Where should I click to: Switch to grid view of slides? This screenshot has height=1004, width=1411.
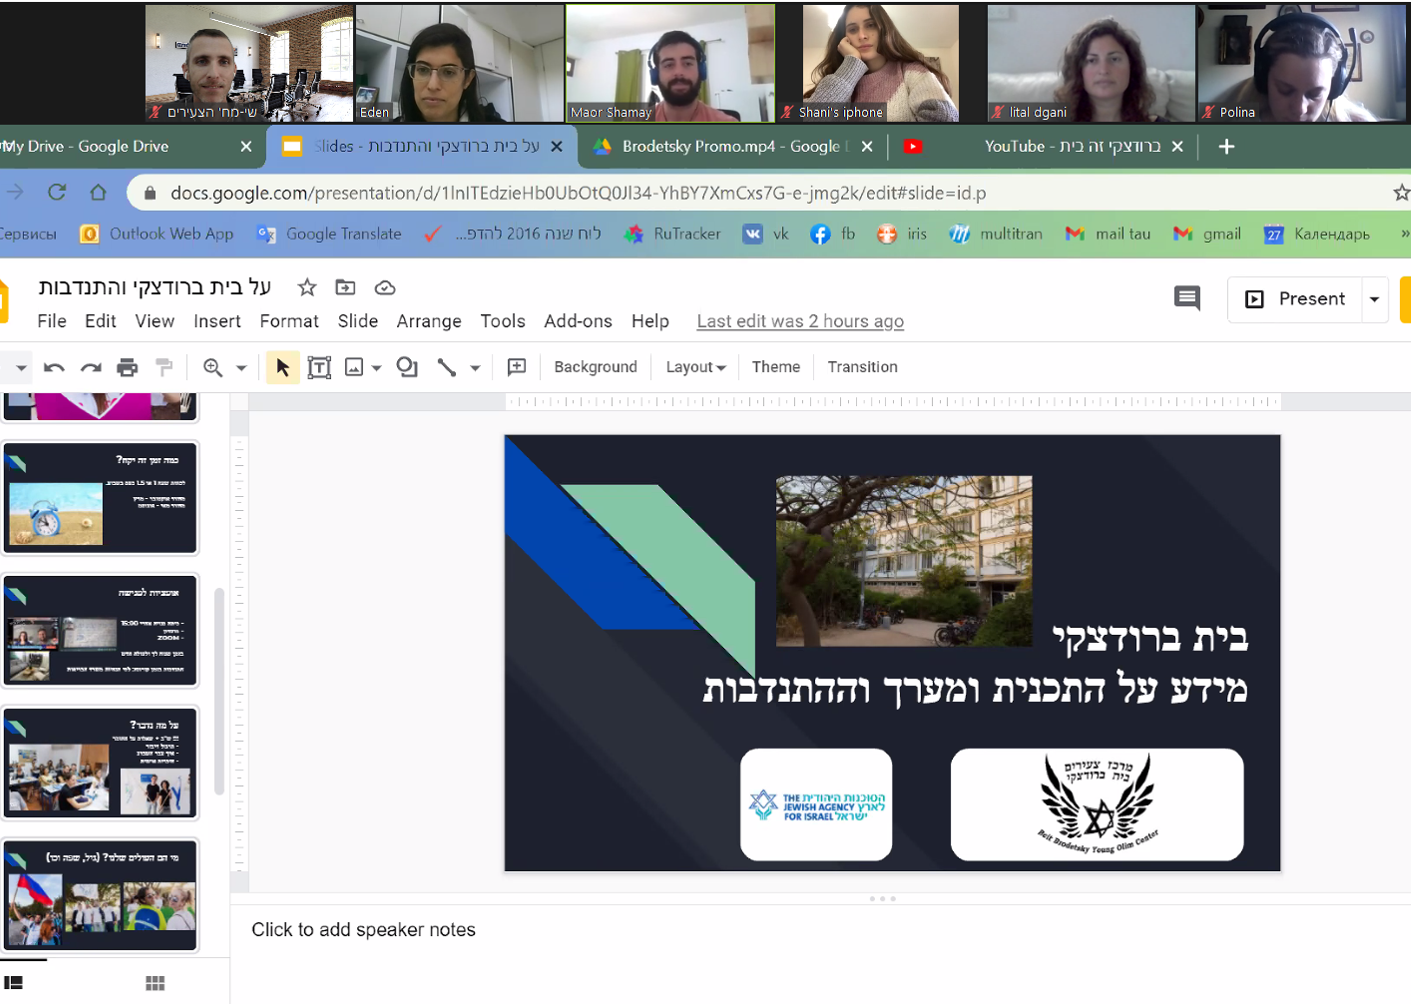tap(155, 983)
